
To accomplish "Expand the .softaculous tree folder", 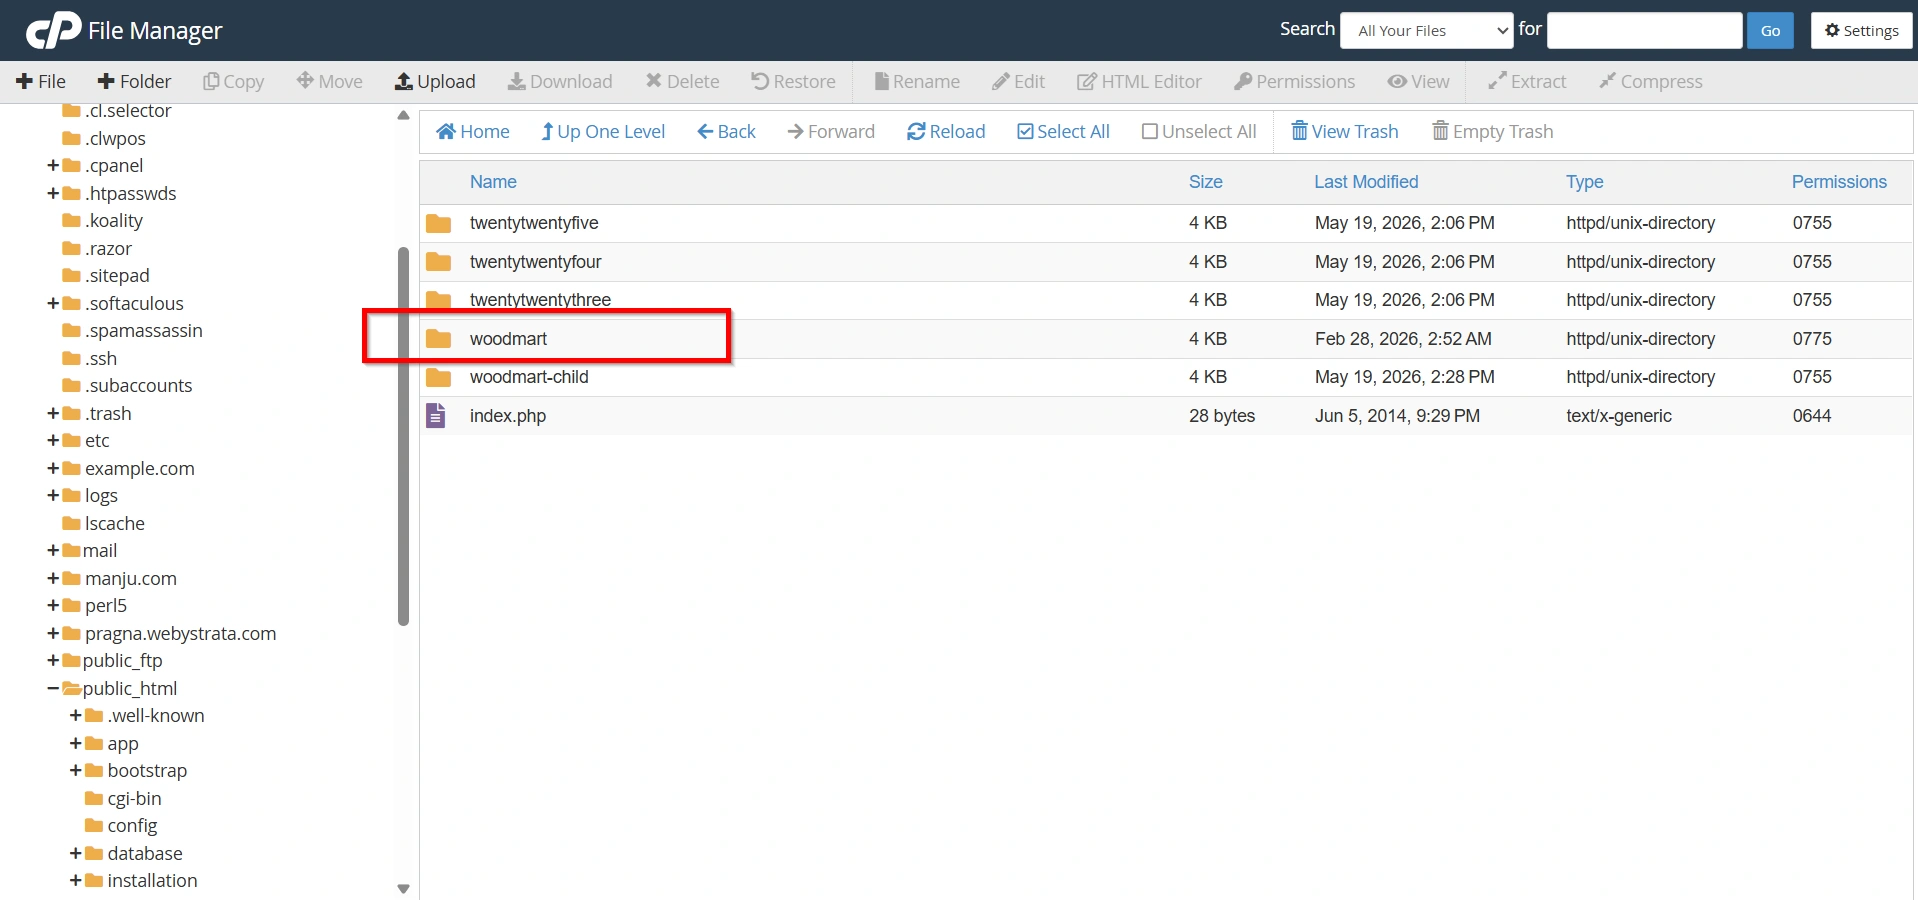I will point(53,303).
